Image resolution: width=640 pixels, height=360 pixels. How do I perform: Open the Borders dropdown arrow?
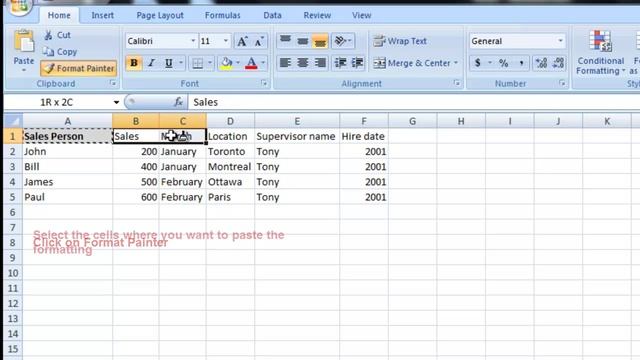tap(210, 63)
